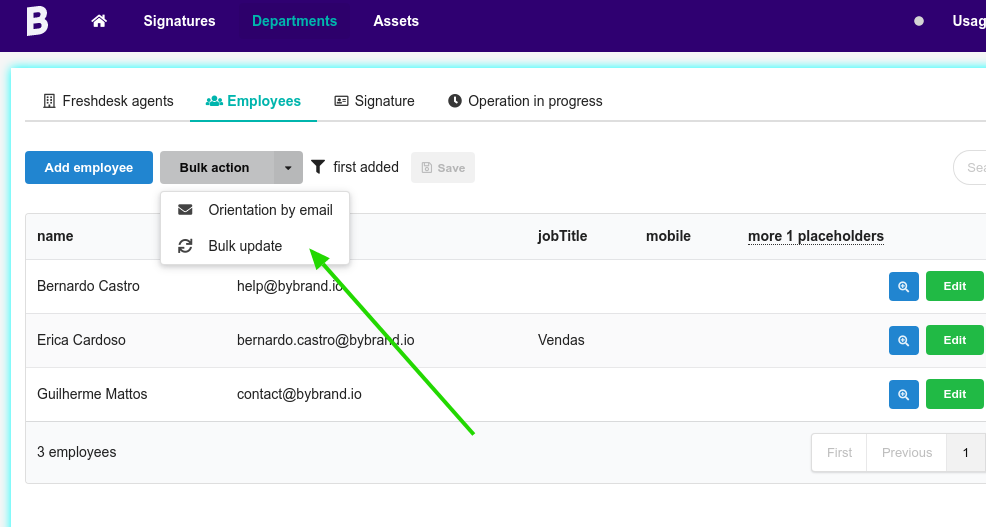Click the Bybrand logo icon
This screenshot has width=986, height=527.
[x=37, y=21]
